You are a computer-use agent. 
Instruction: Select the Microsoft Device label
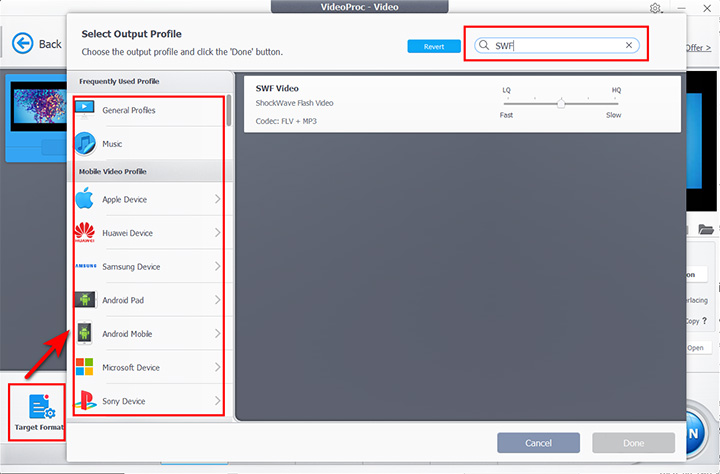coord(131,367)
